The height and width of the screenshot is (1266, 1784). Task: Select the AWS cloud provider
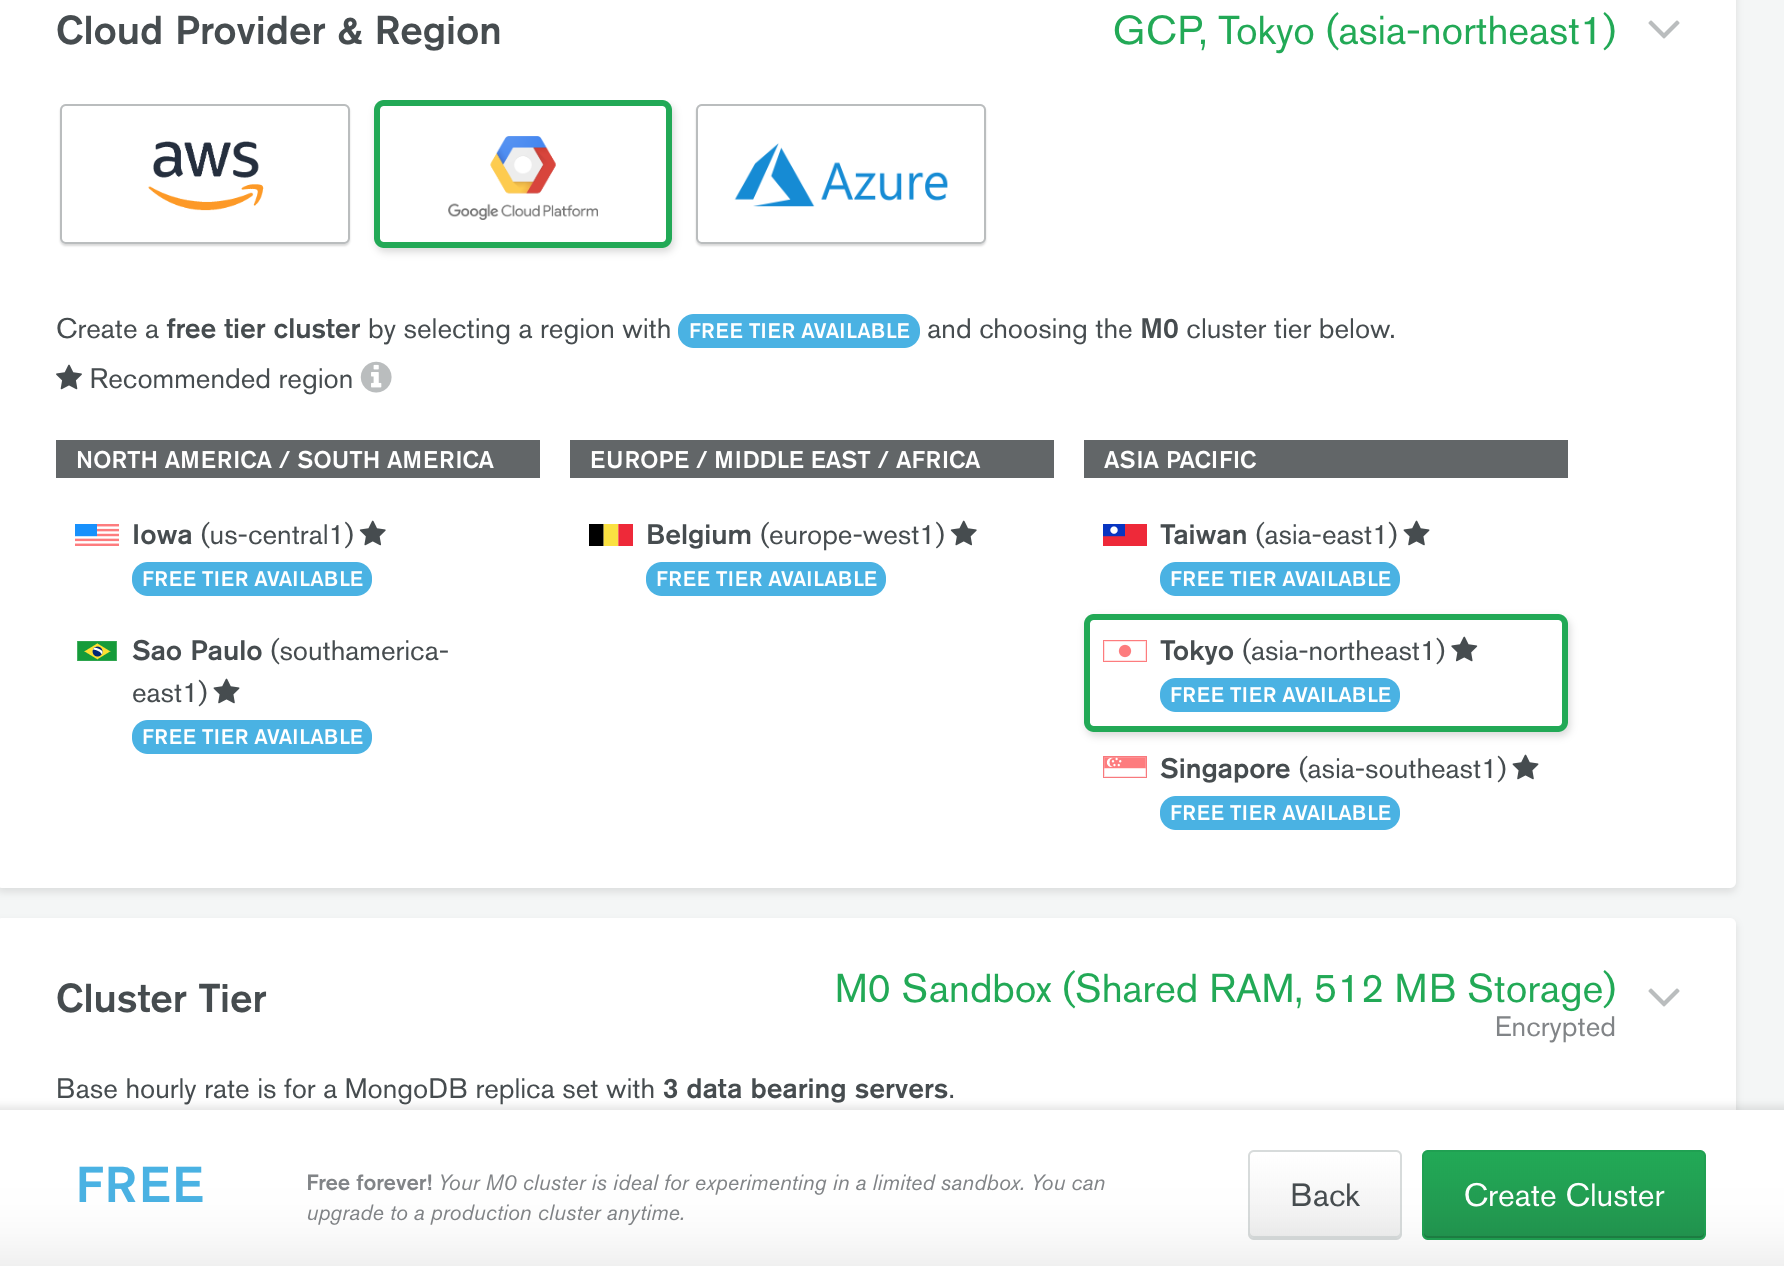click(x=204, y=173)
